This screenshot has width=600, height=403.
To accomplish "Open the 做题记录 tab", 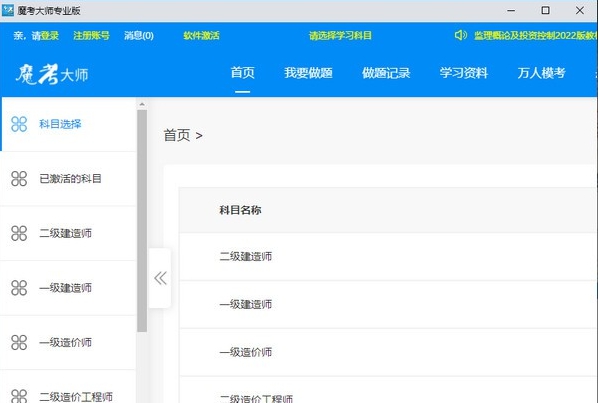I will coord(386,73).
